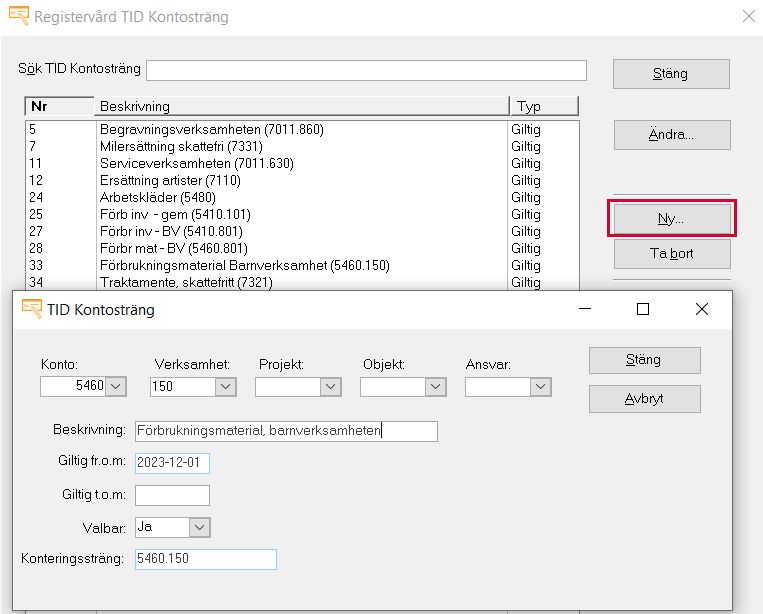The width and height of the screenshot is (763, 614).
Task: Sort by the Beskrivning column header
Action: pos(301,106)
